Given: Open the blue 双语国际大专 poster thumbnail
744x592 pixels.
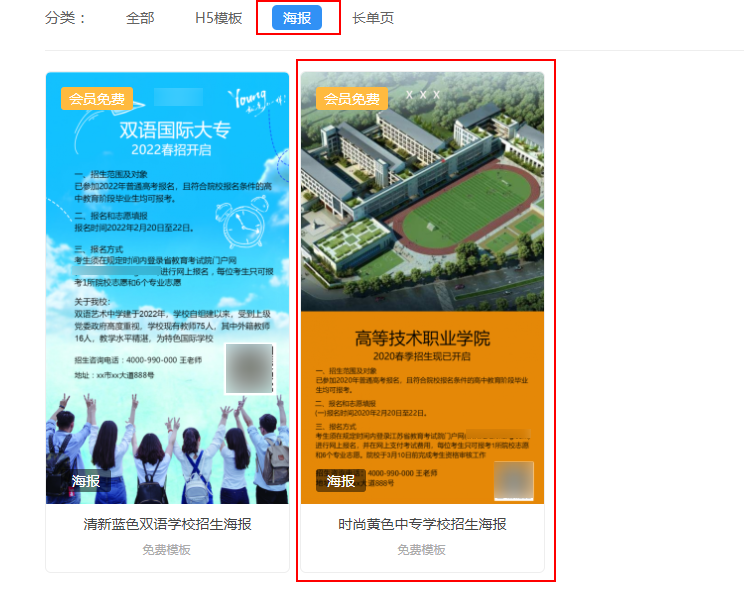Looking at the screenshot, I should (x=167, y=288).
